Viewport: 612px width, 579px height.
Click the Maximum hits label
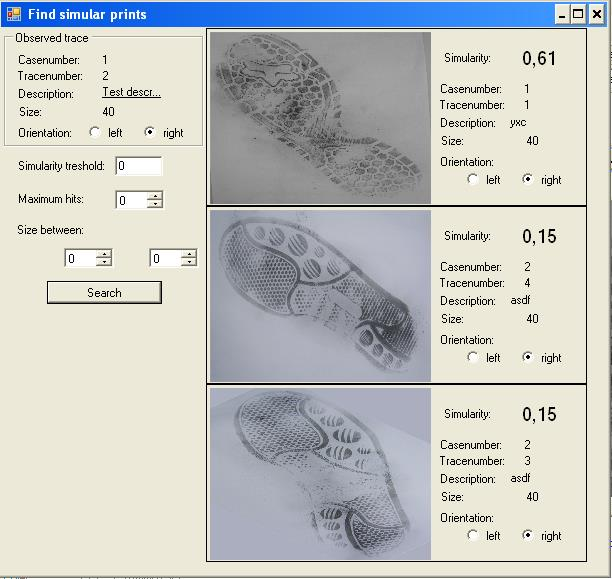[51, 199]
